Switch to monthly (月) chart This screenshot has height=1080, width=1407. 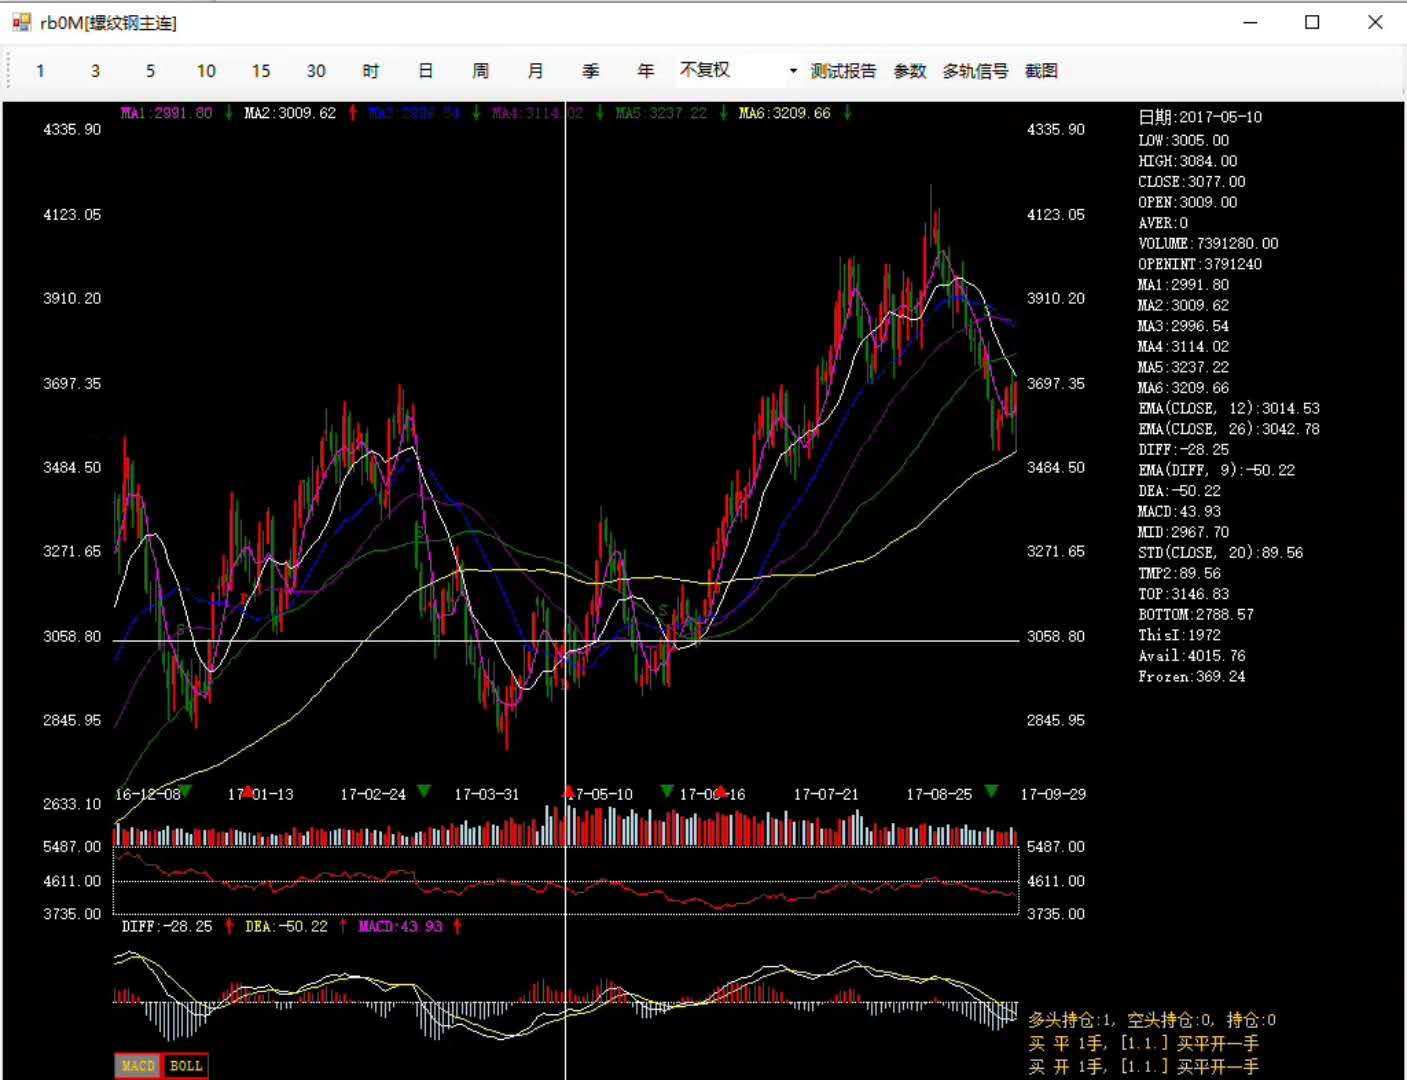pos(536,71)
